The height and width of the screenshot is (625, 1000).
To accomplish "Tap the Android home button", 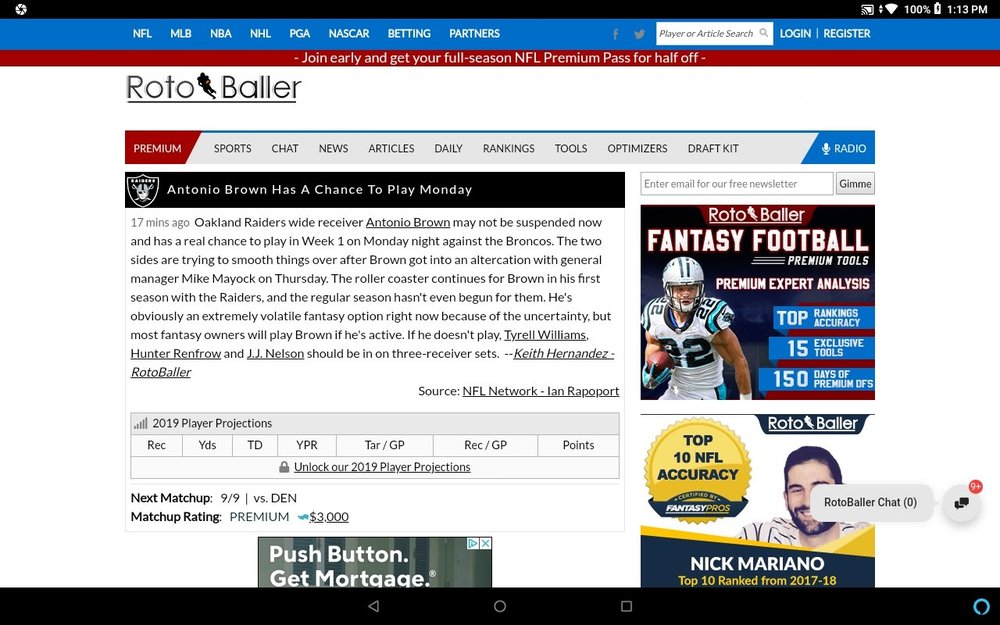I will click(500, 606).
